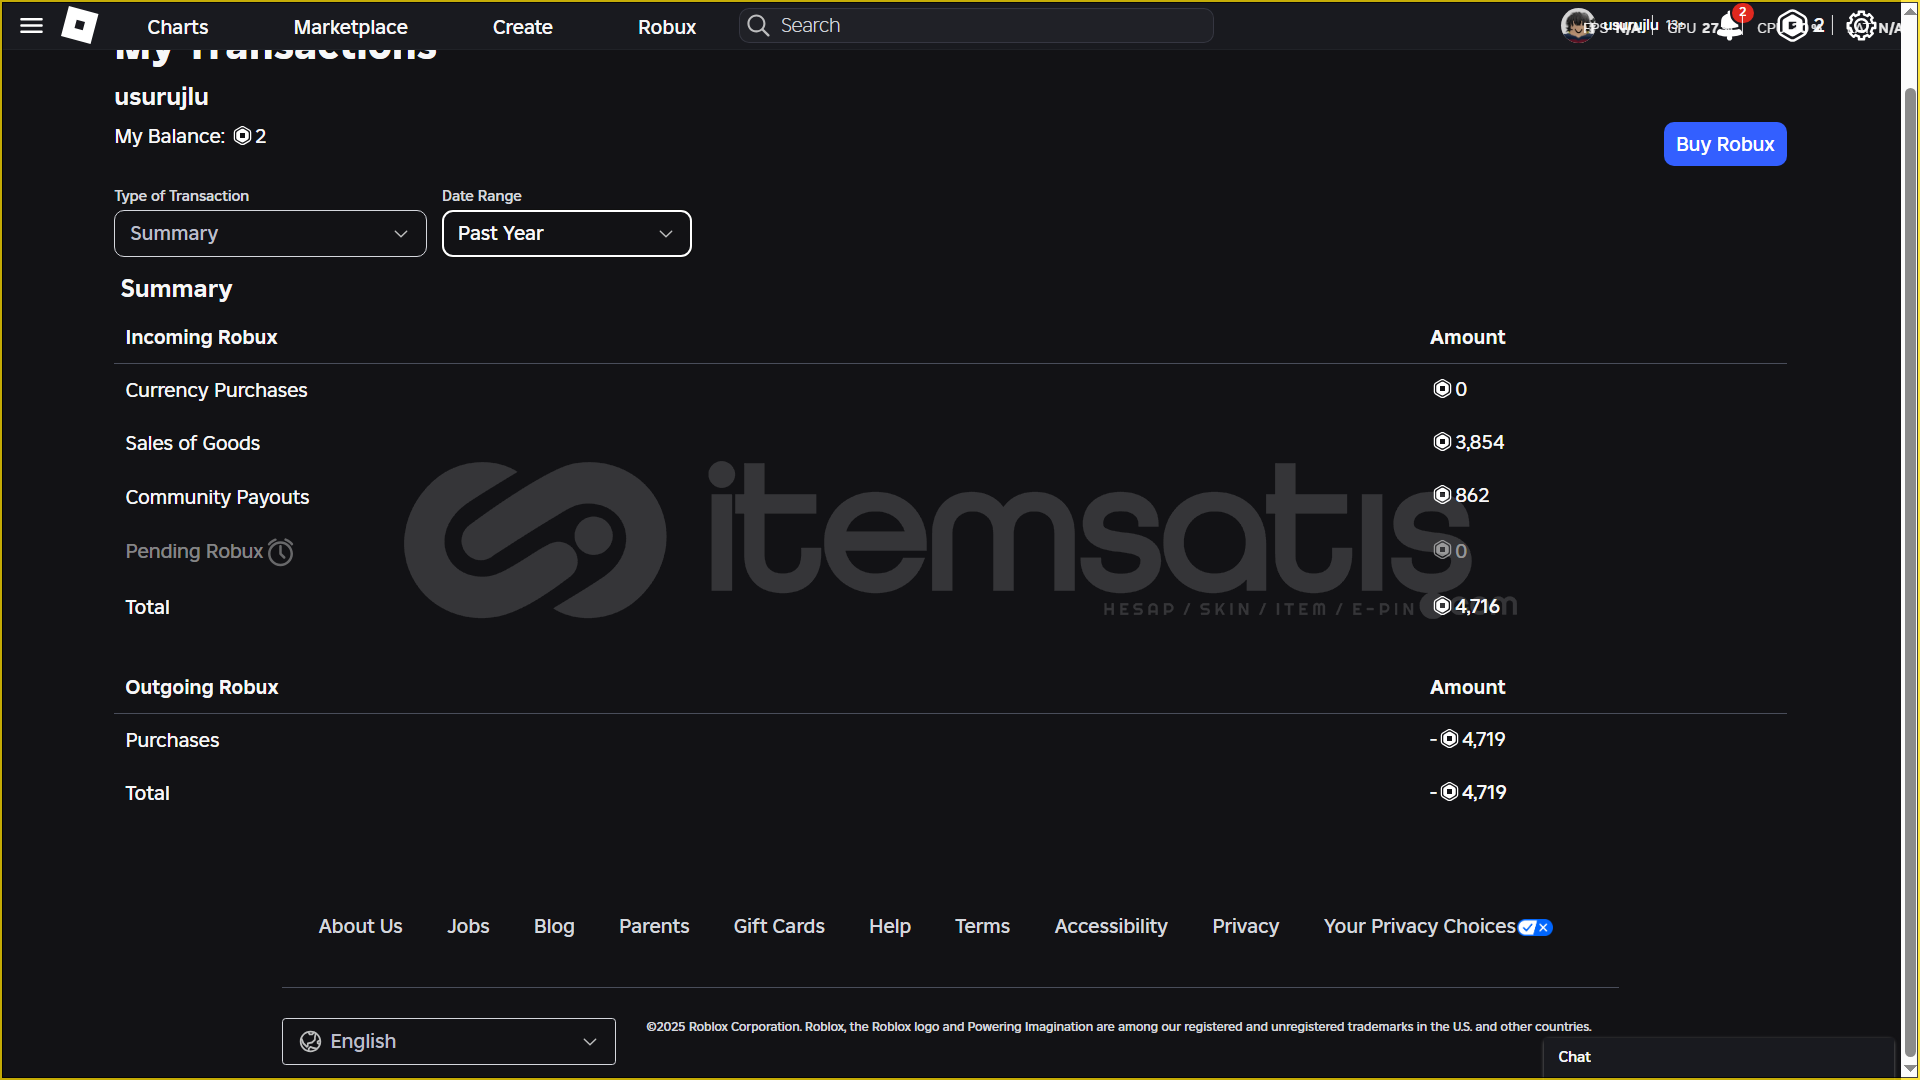Open the hamburger navigation menu
This screenshot has height=1080, width=1920.
pyautogui.click(x=32, y=26)
